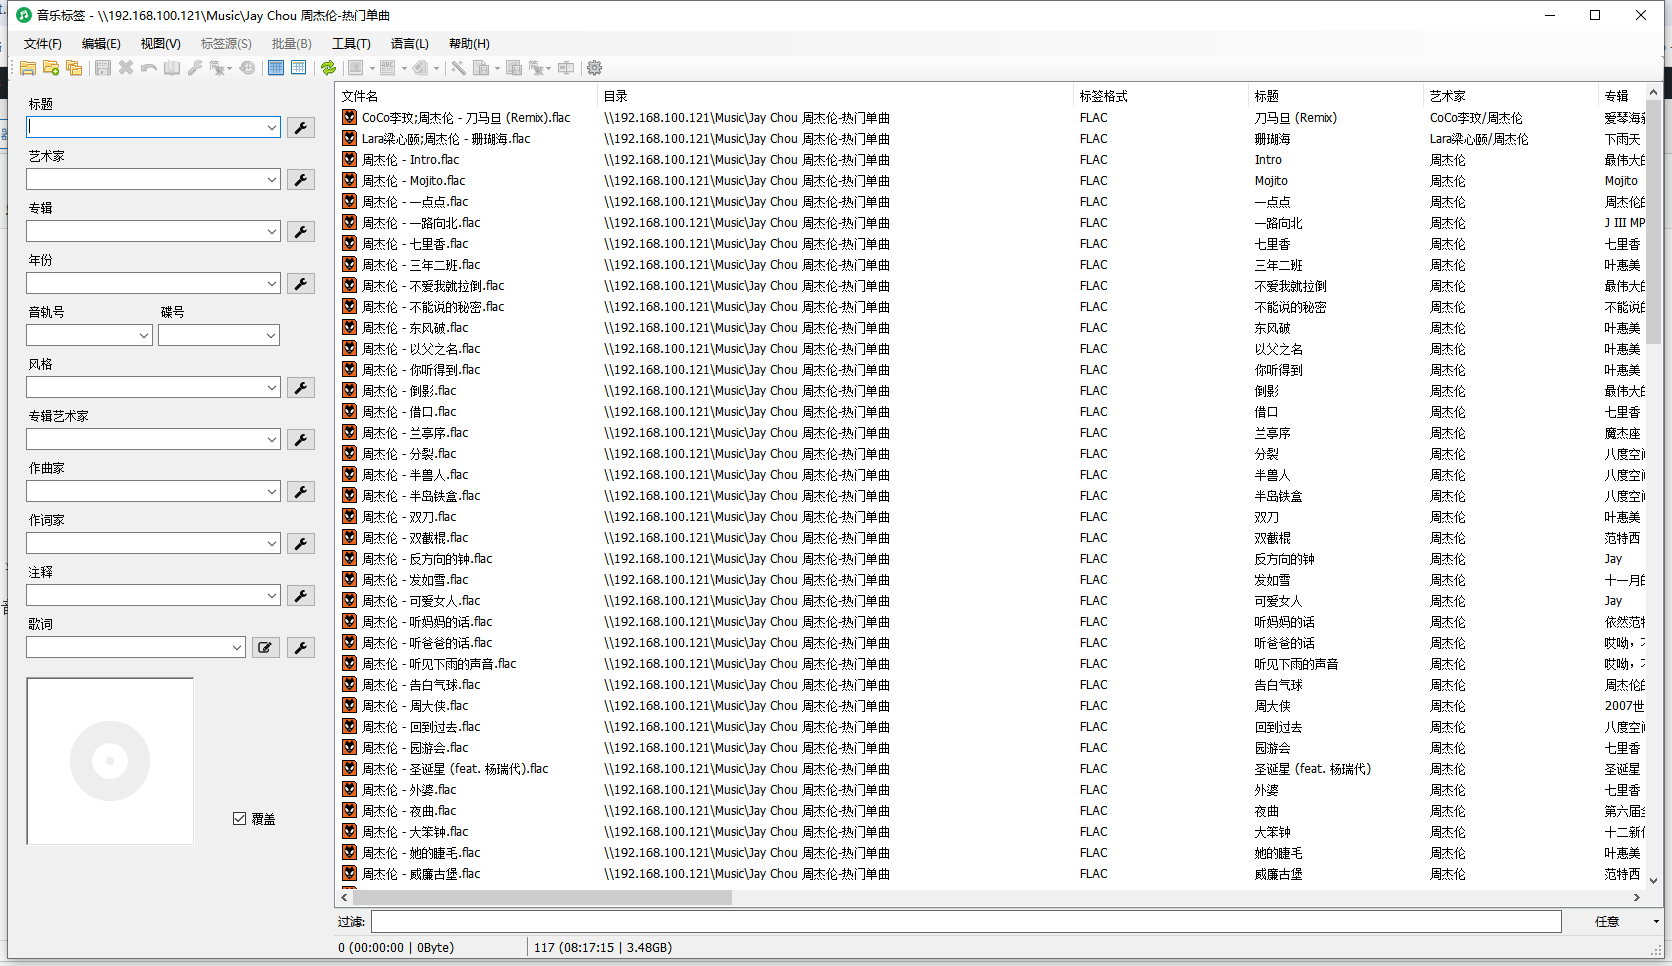This screenshot has height=966, width=1672.
Task: Sort by the 艺术家 column header
Action: click(1511, 96)
